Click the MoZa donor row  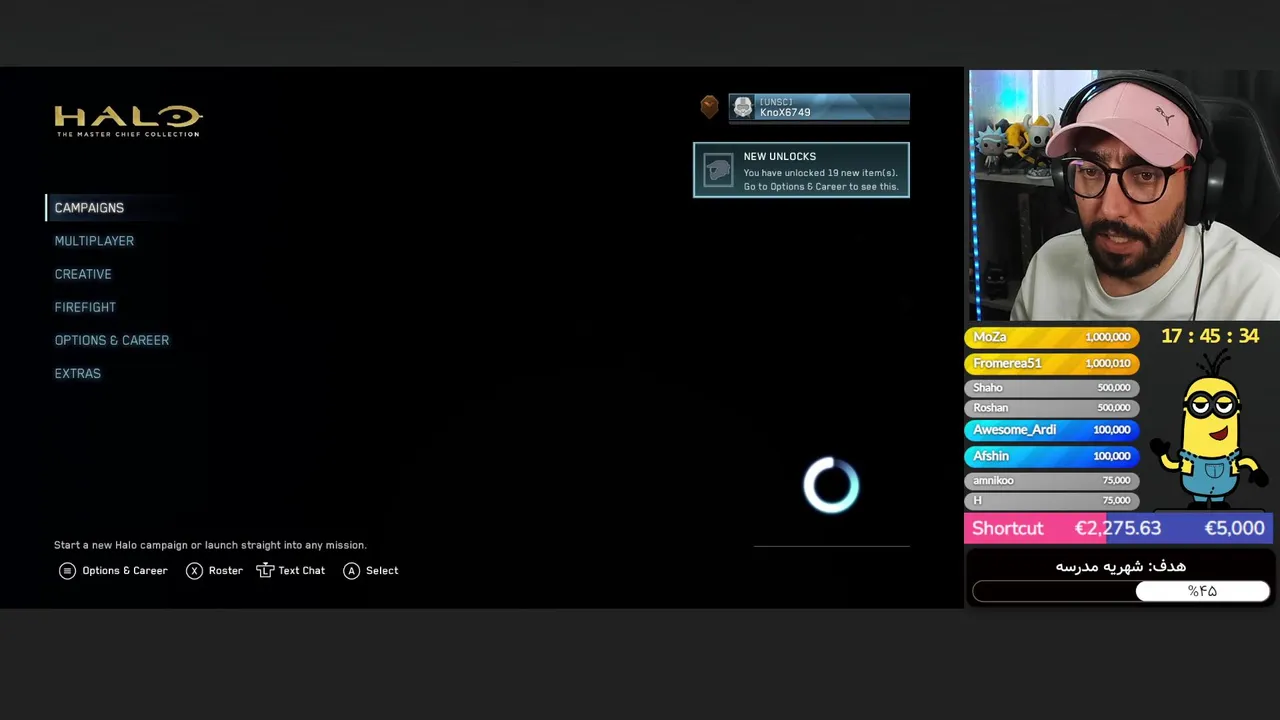(1051, 338)
